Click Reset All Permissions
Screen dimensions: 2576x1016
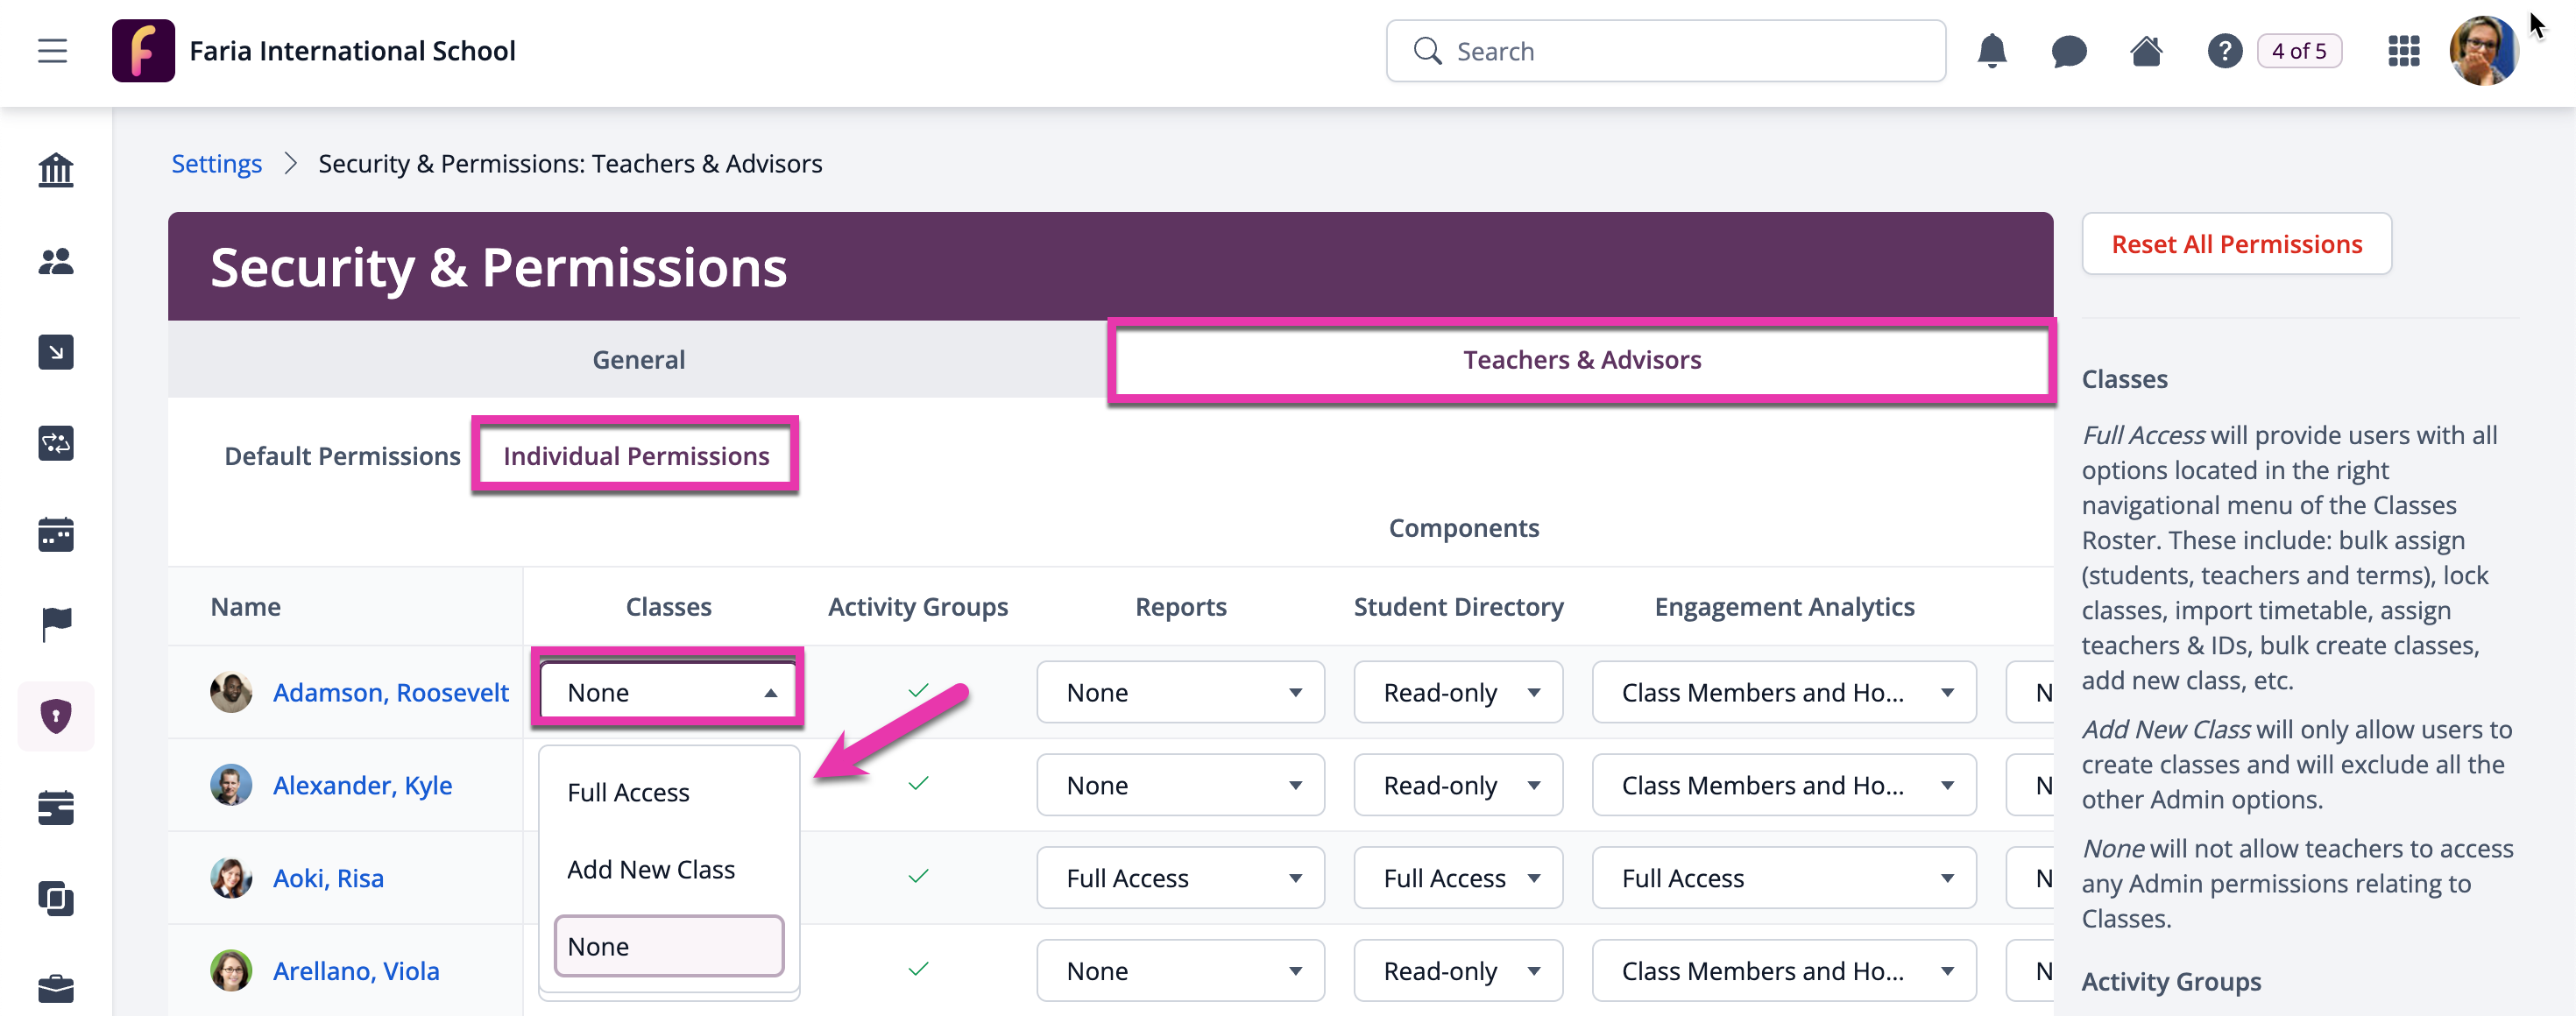(2236, 244)
